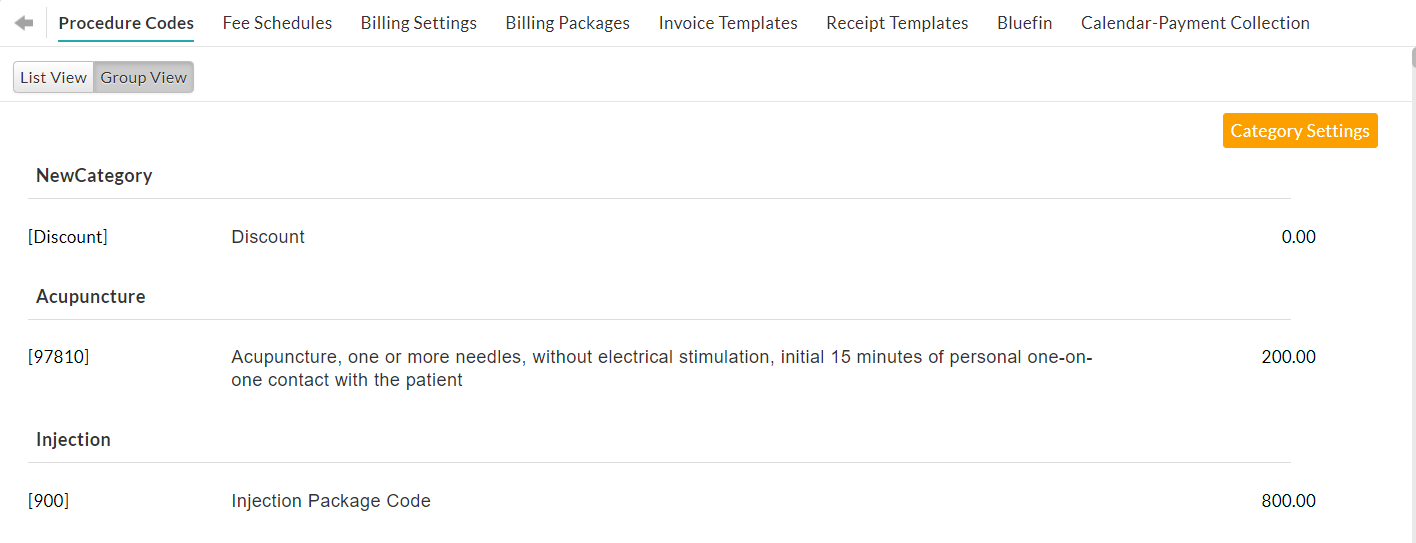Go to the Billing Settings tab
This screenshot has height=543, width=1416.
[418, 23]
